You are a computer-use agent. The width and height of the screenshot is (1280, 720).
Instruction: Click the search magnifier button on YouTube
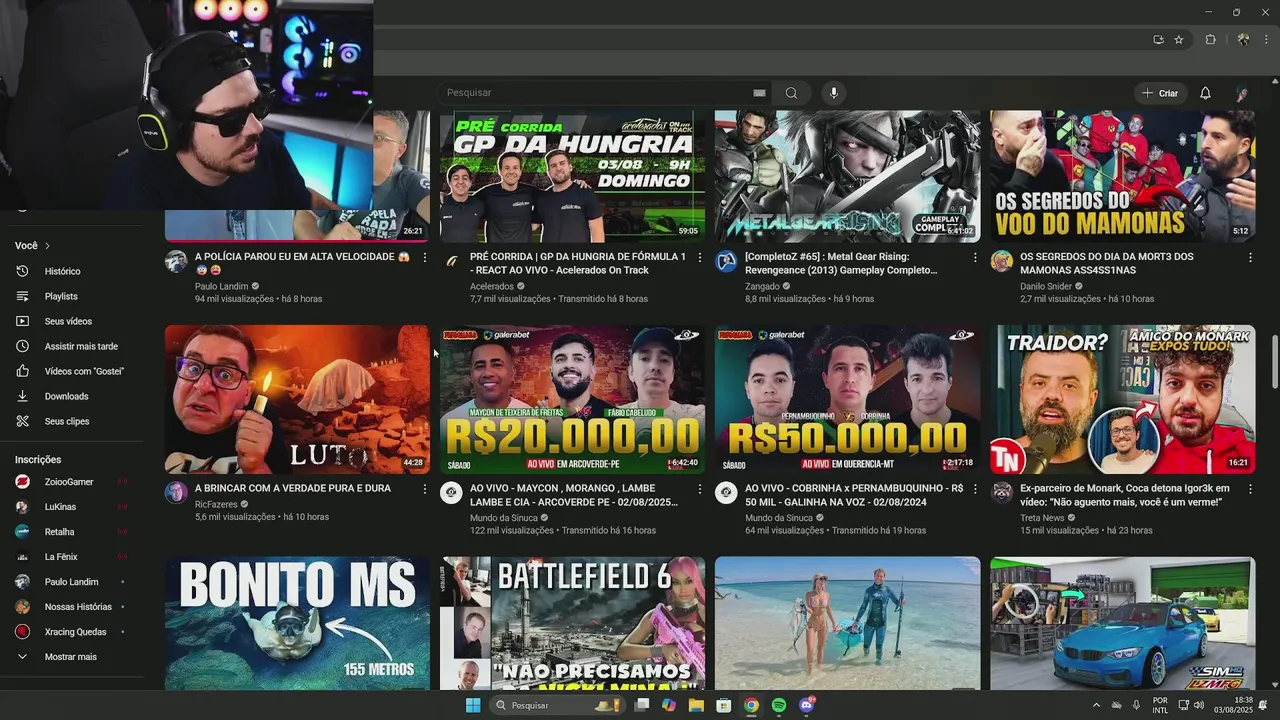pyautogui.click(x=791, y=93)
